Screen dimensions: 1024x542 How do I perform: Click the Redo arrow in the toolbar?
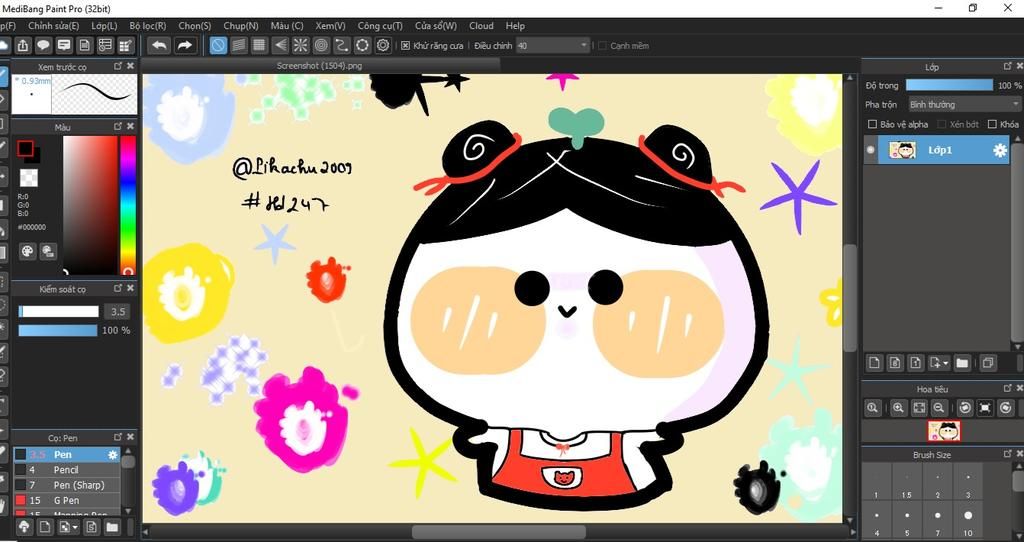185,45
